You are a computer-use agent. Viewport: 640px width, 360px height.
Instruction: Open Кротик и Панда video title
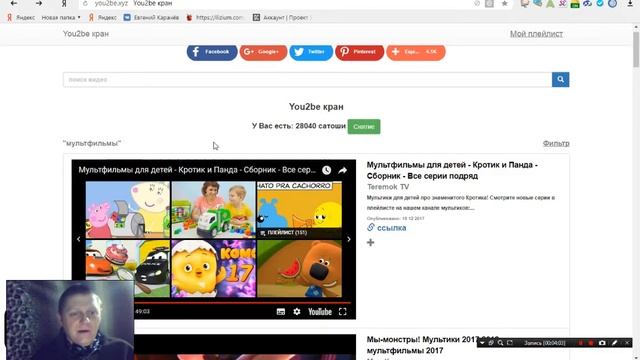pyautogui.click(x=452, y=170)
